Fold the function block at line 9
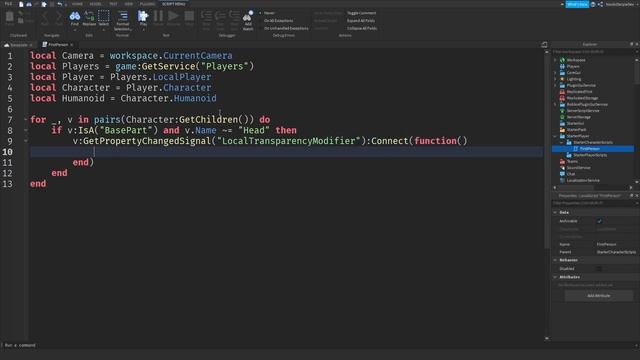 point(26,141)
